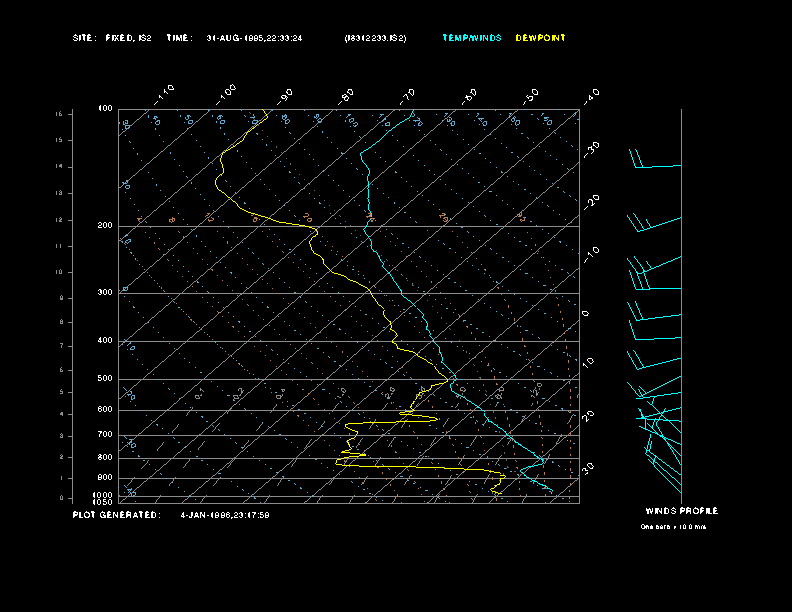The width and height of the screenshot is (792, 612).
Task: Select the 'SITE:' header label
Action: (x=84, y=38)
